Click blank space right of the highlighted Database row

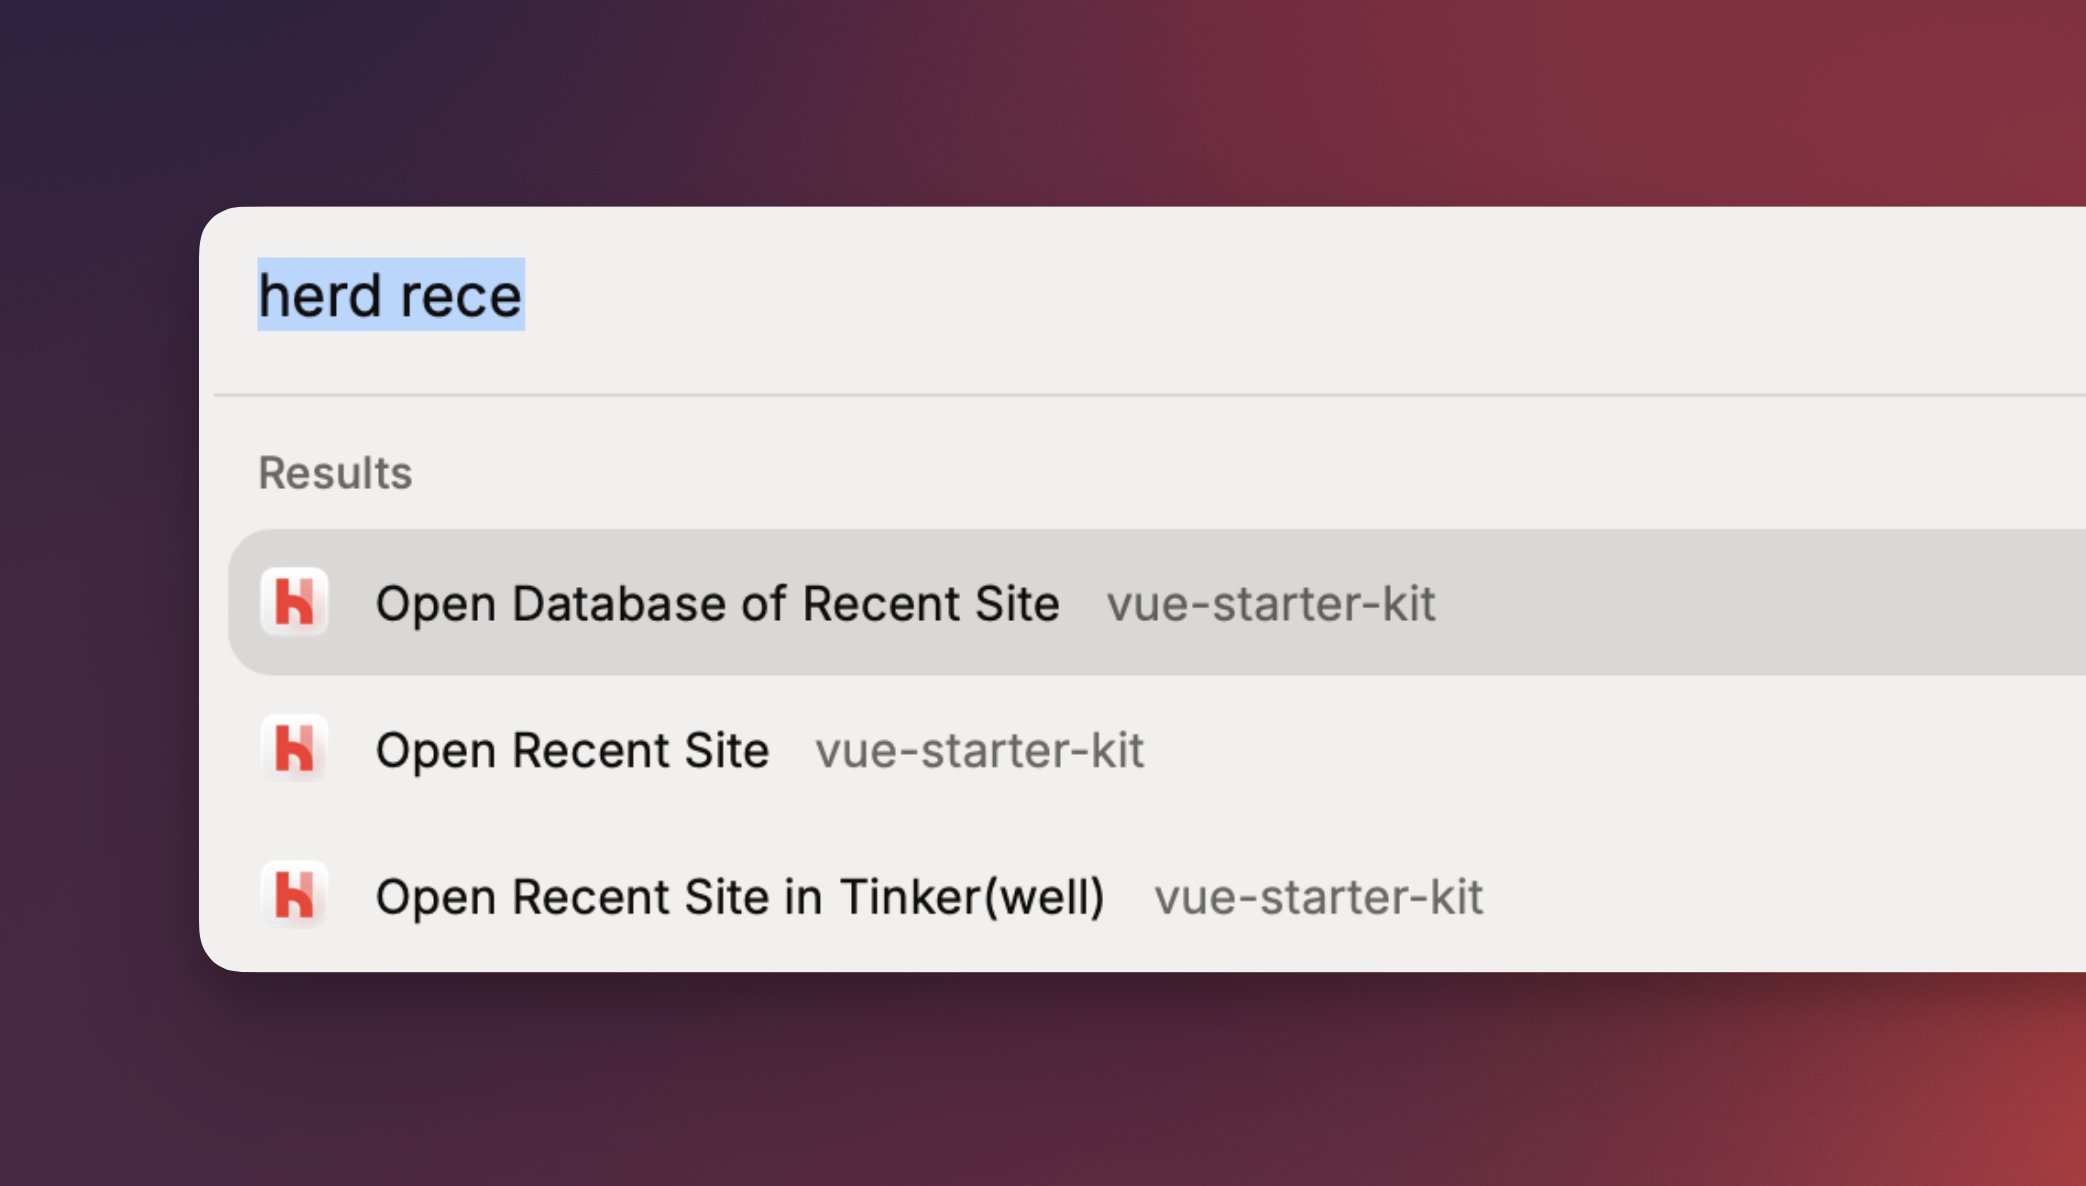(1780, 603)
